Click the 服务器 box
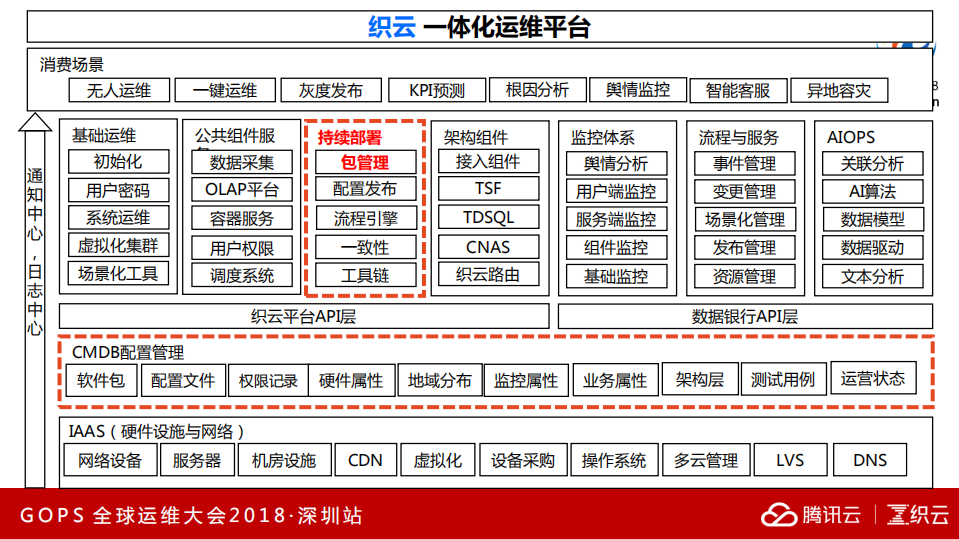 click(x=197, y=460)
